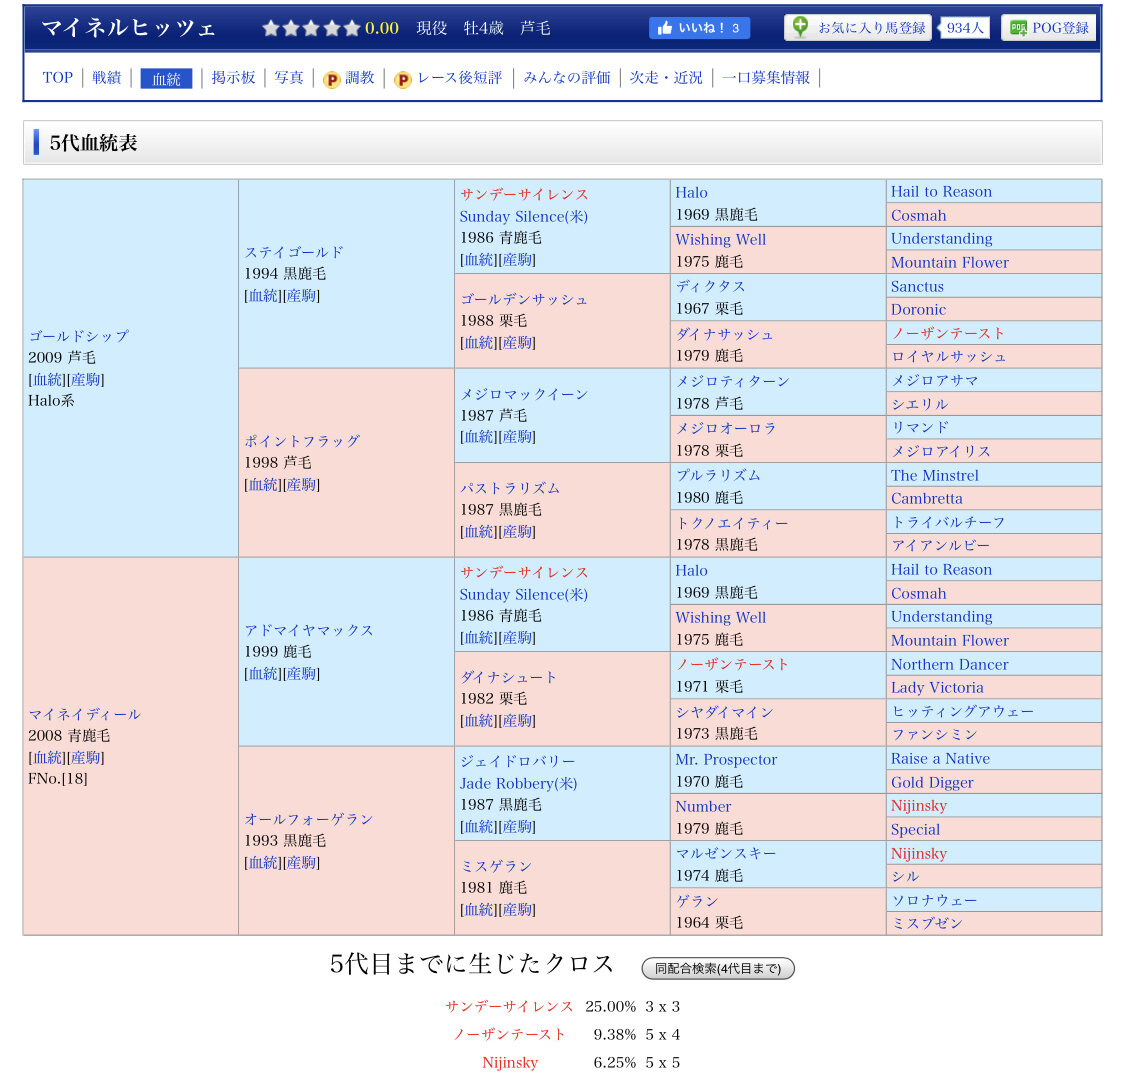Open the 掲示板 tab

[x=233, y=78]
